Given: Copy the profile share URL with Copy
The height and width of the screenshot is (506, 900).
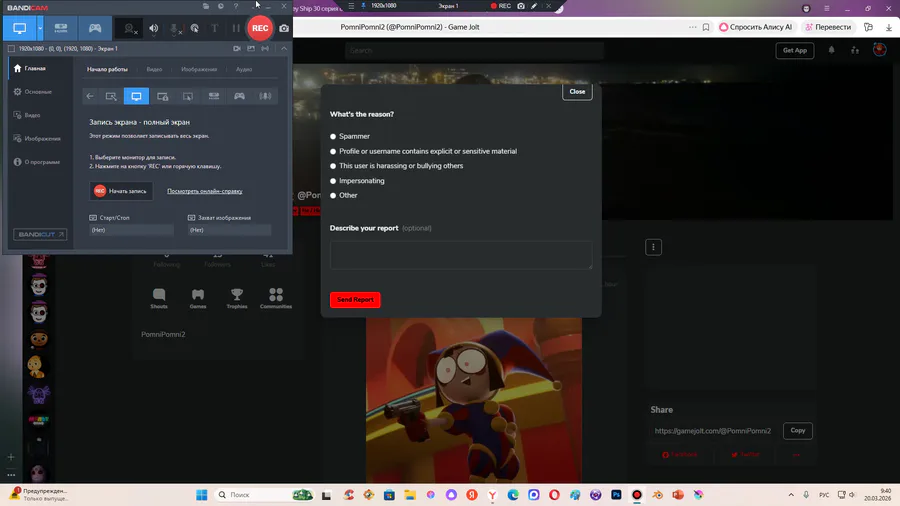Looking at the screenshot, I should click(798, 431).
